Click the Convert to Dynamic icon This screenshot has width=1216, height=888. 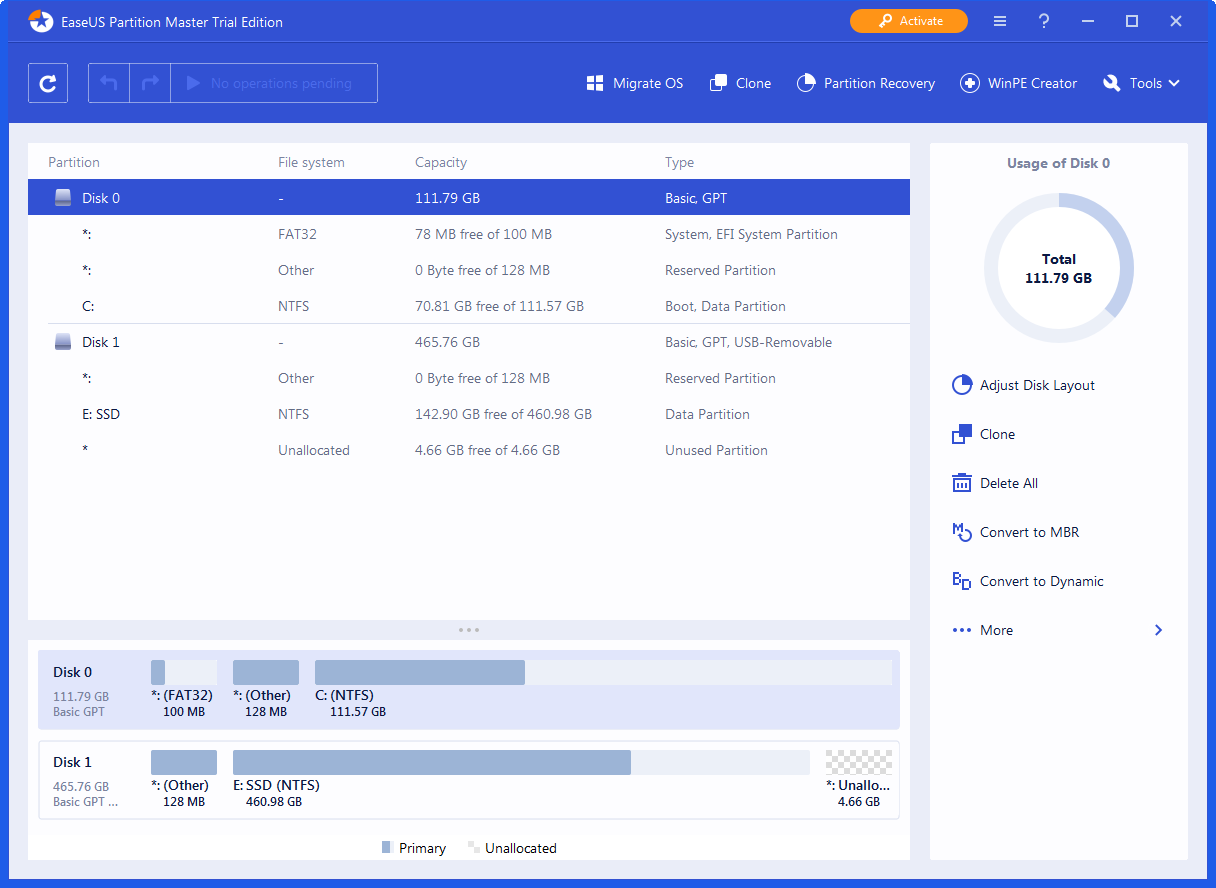962,581
